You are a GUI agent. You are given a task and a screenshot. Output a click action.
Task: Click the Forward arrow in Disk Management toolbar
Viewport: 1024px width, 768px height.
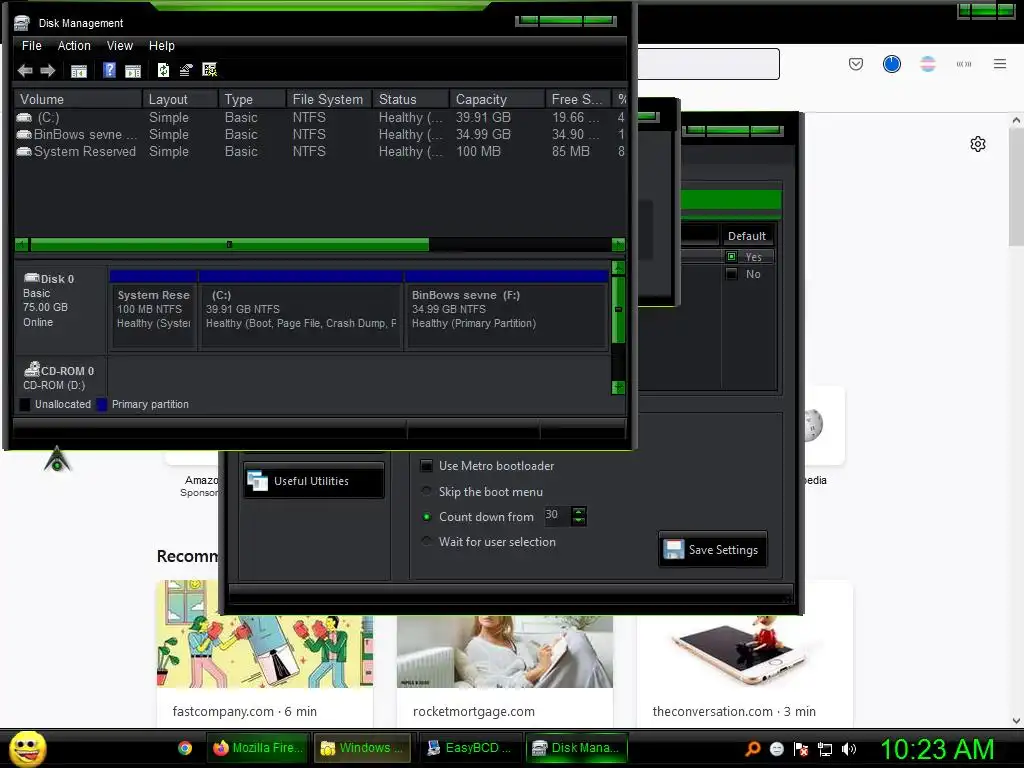click(x=48, y=71)
